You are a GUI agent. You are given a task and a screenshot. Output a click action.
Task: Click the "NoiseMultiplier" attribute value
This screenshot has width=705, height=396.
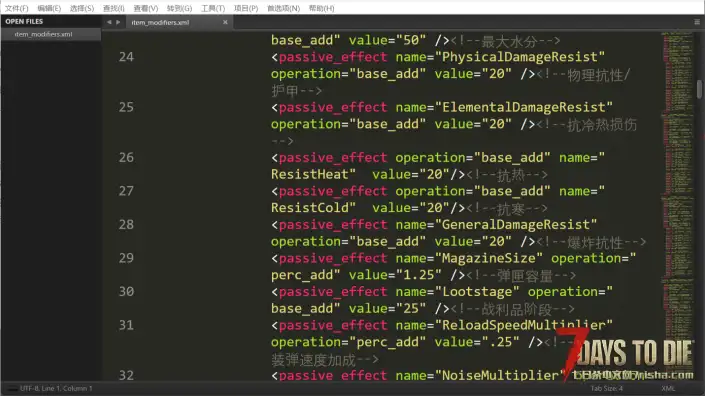tap(500, 376)
